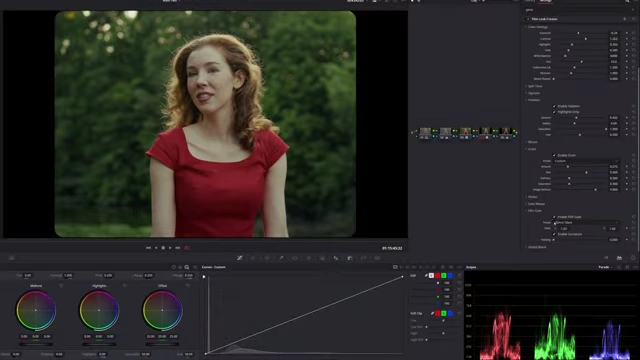Reset the Highlights color wheel

[124, 286]
